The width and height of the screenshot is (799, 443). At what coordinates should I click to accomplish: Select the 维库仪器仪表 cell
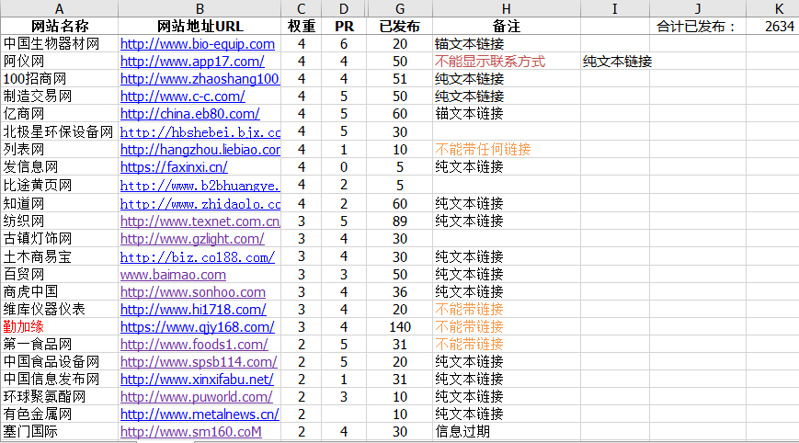click(59, 309)
